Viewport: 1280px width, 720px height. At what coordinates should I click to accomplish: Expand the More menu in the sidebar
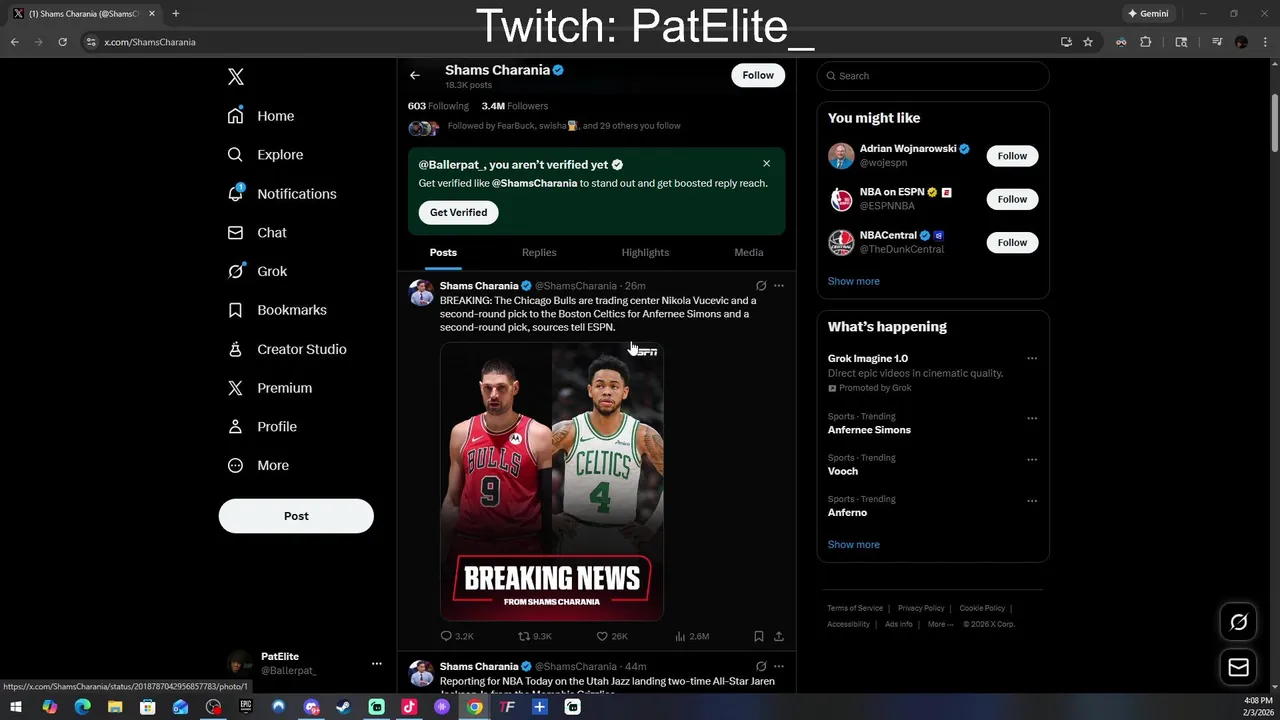click(x=258, y=466)
